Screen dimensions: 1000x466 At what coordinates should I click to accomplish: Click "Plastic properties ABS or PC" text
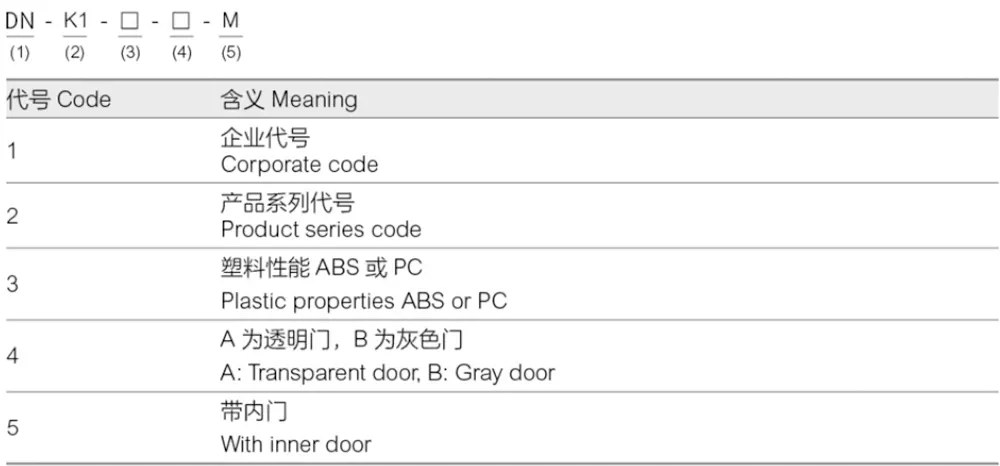tap(364, 301)
